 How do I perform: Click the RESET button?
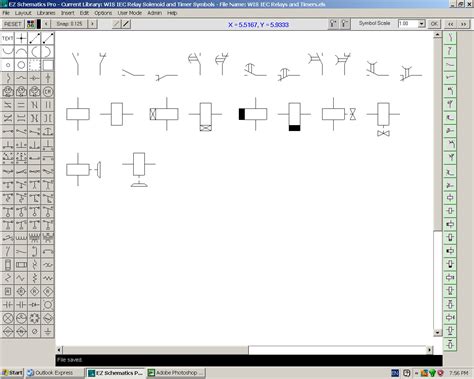click(x=13, y=24)
